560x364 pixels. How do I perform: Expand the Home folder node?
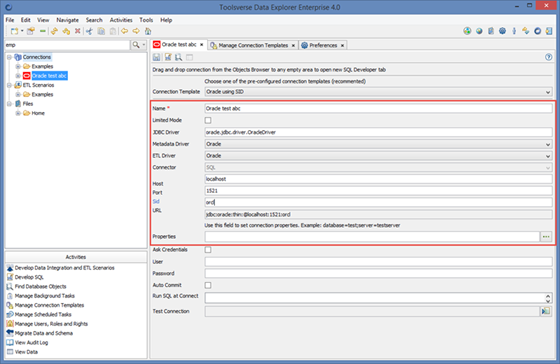18,113
